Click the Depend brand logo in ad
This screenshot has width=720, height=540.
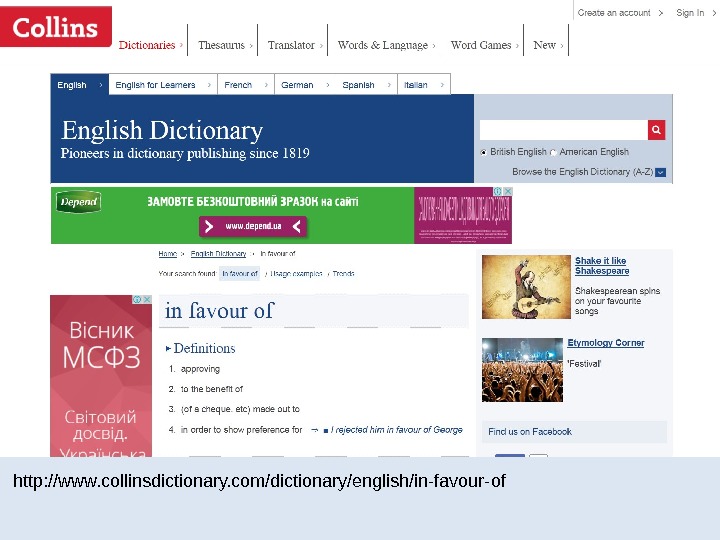pyautogui.click(x=79, y=202)
